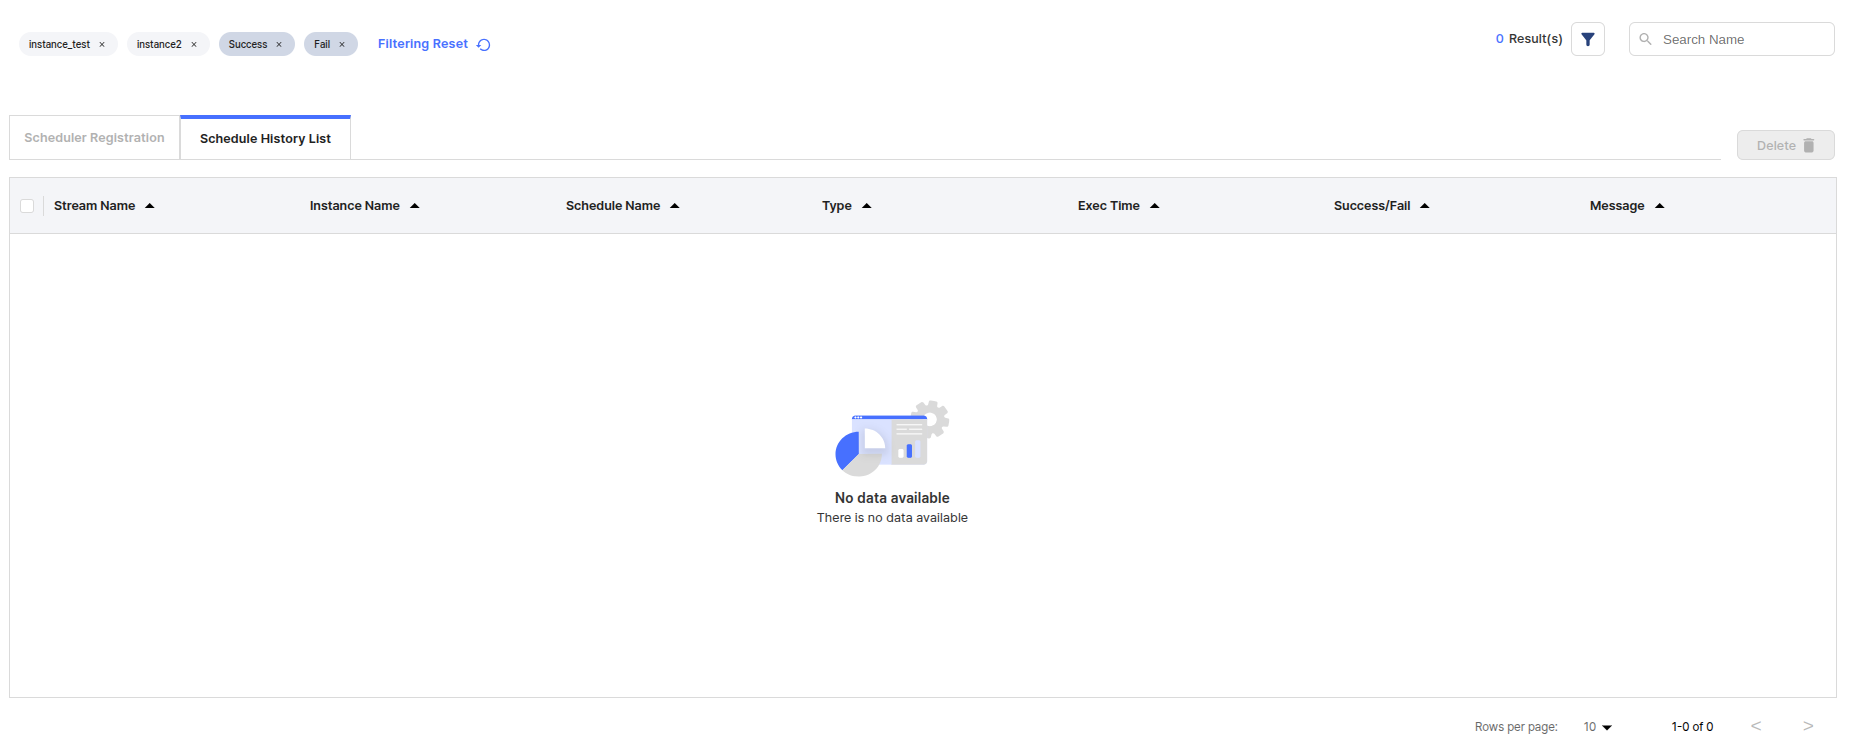Sort by Success/Fail arrow

[1425, 206]
